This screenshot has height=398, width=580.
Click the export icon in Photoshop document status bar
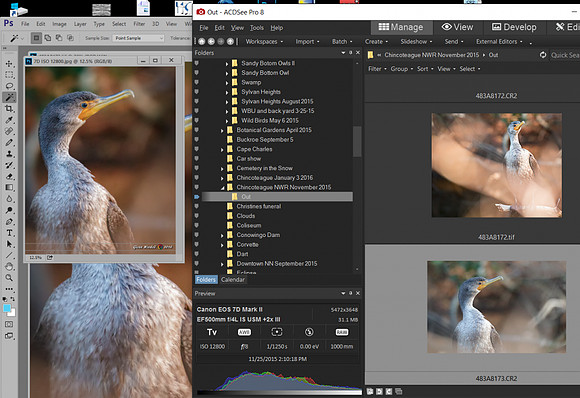point(50,257)
